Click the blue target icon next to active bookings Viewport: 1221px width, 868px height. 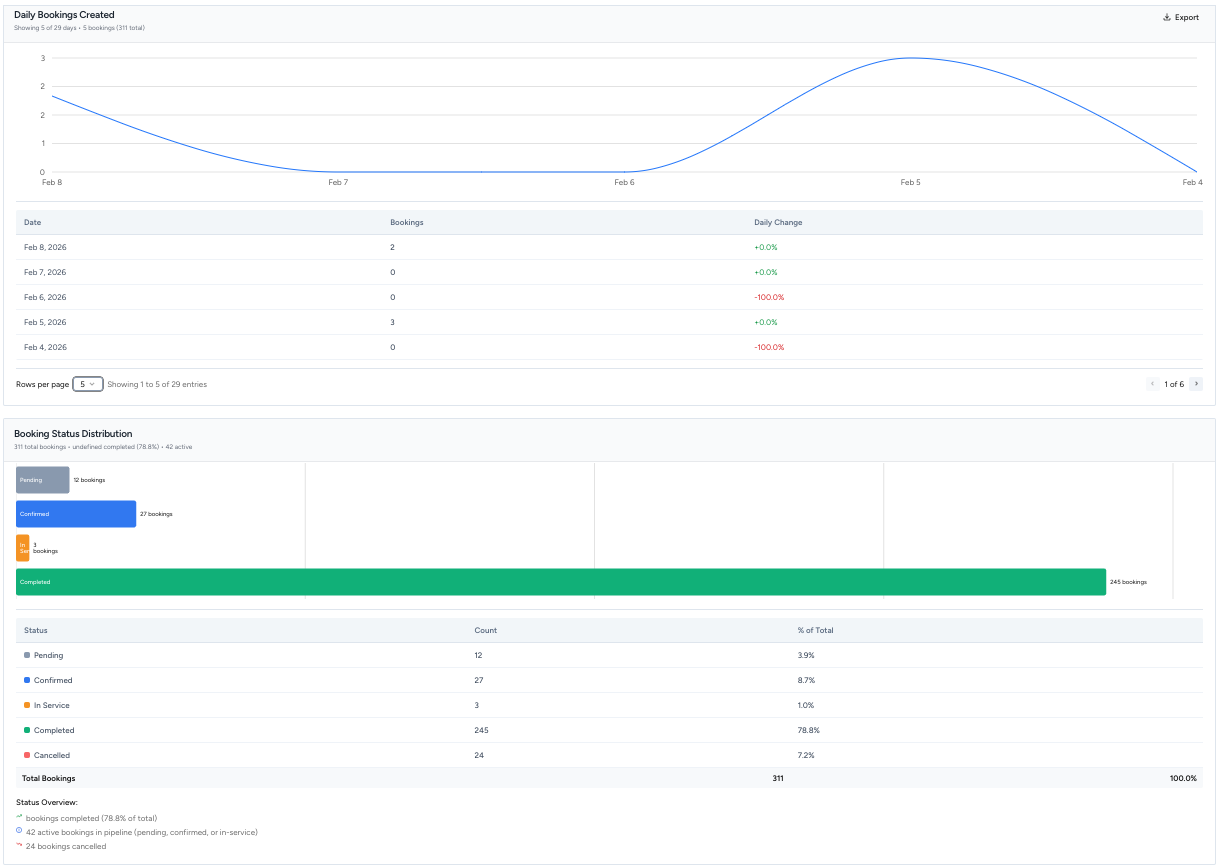[x=18, y=829]
